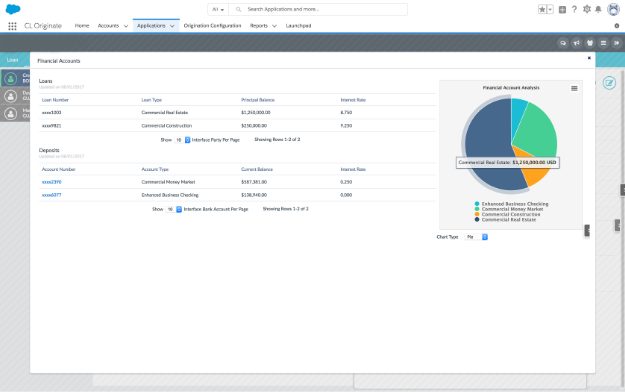Select the Origination Configuration tab
The height and width of the screenshot is (392, 625).
point(212,26)
